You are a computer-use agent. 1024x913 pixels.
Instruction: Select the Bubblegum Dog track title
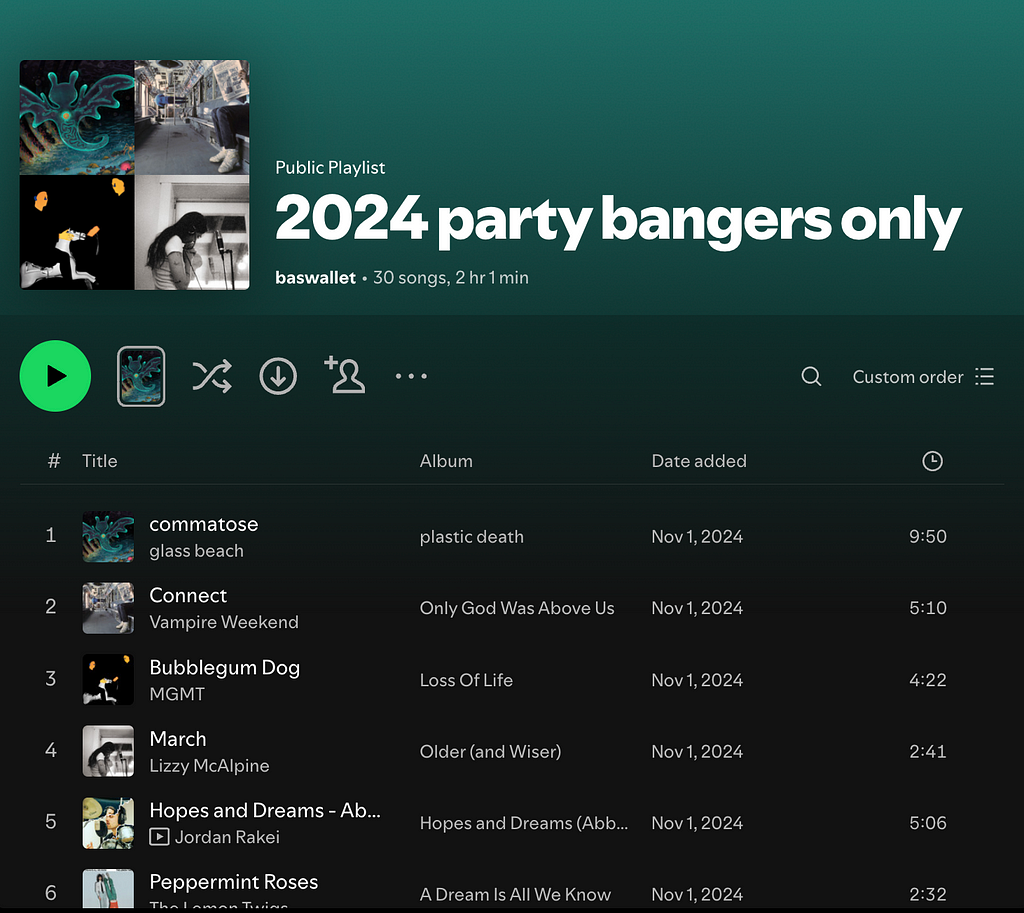[225, 667]
